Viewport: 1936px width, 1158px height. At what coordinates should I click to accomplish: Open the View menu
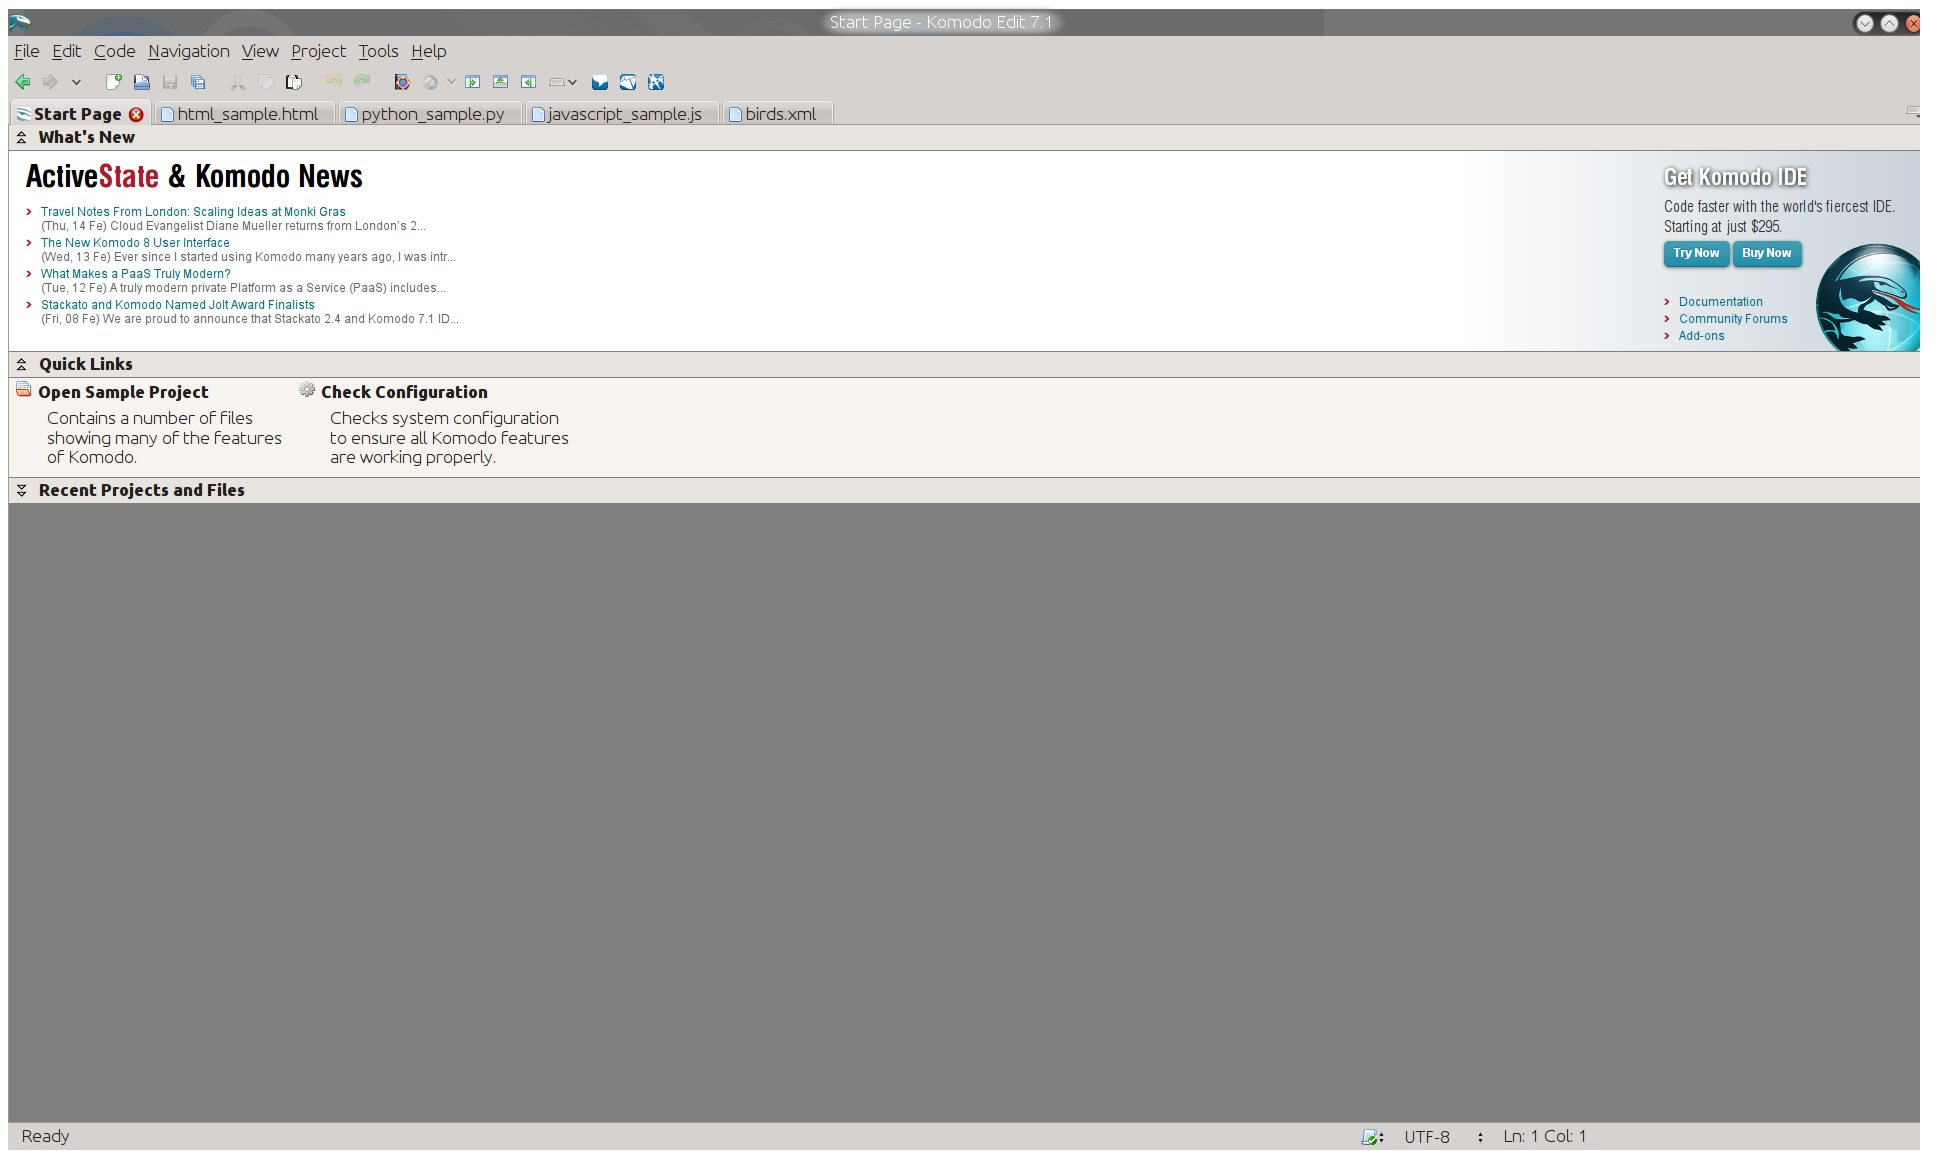tap(260, 51)
